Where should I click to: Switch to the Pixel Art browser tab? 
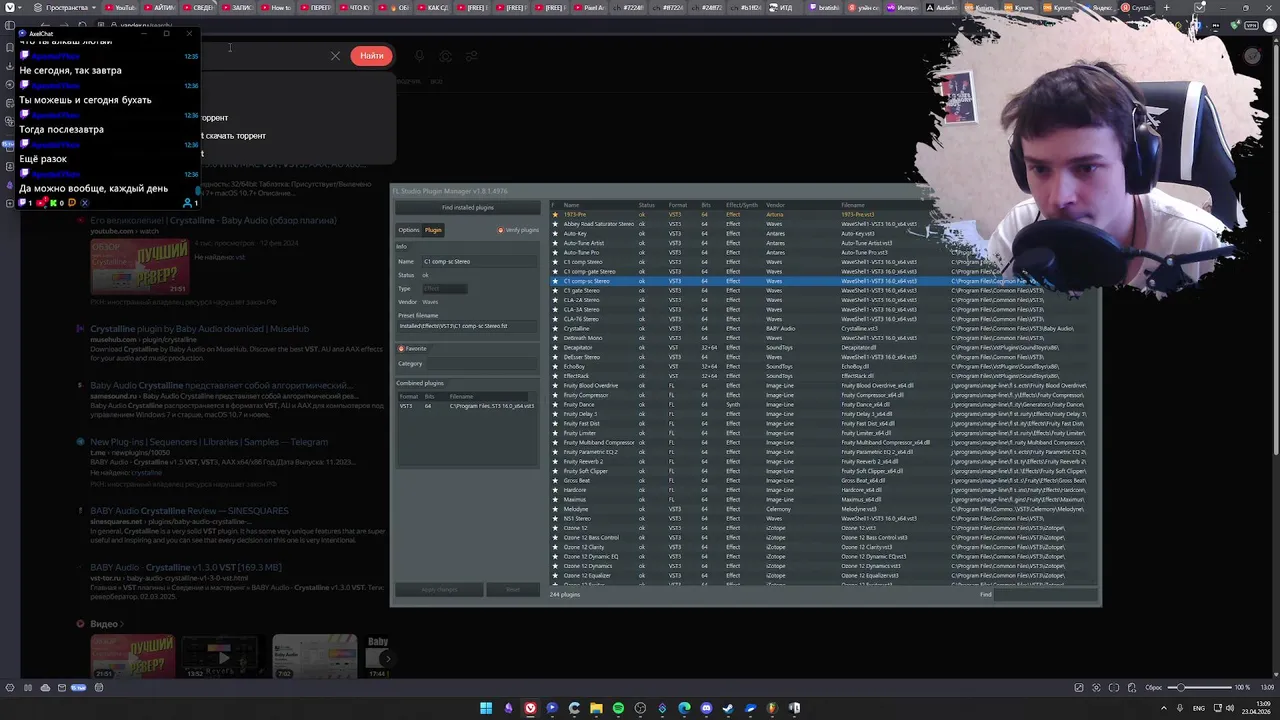[589, 7]
